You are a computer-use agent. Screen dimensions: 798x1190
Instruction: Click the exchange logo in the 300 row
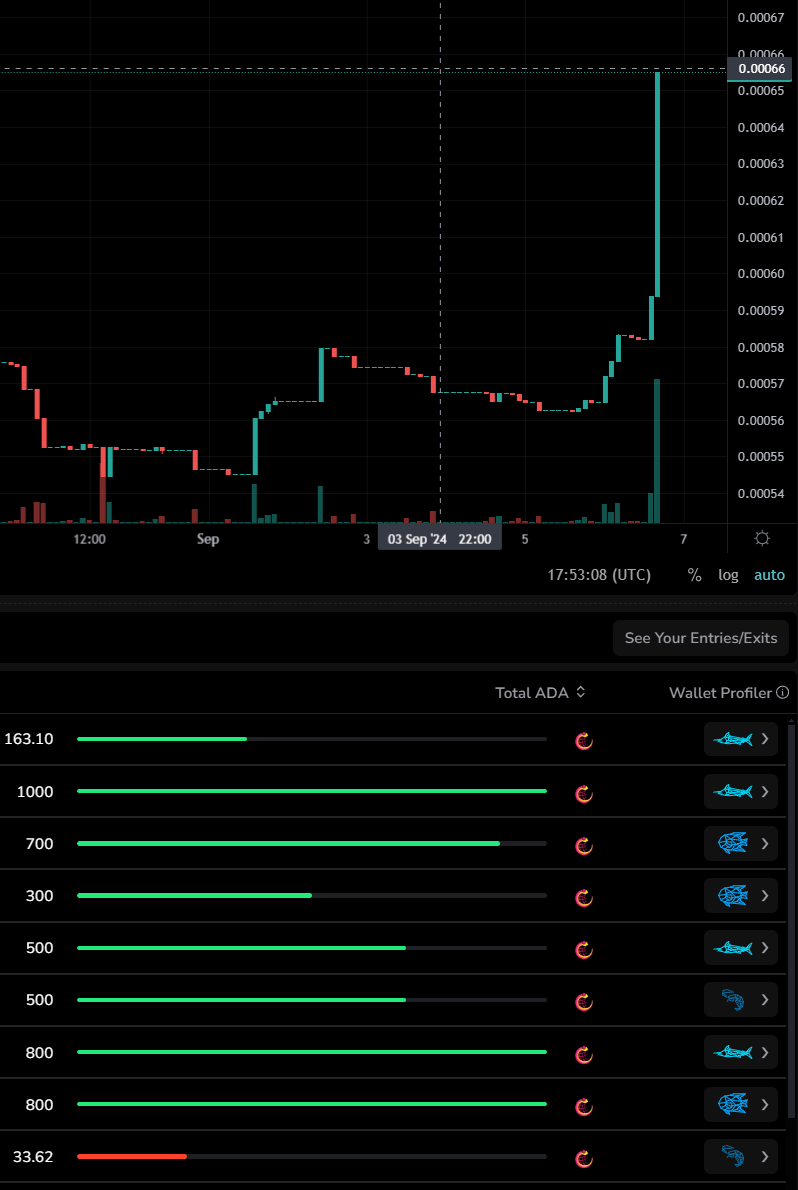click(584, 896)
